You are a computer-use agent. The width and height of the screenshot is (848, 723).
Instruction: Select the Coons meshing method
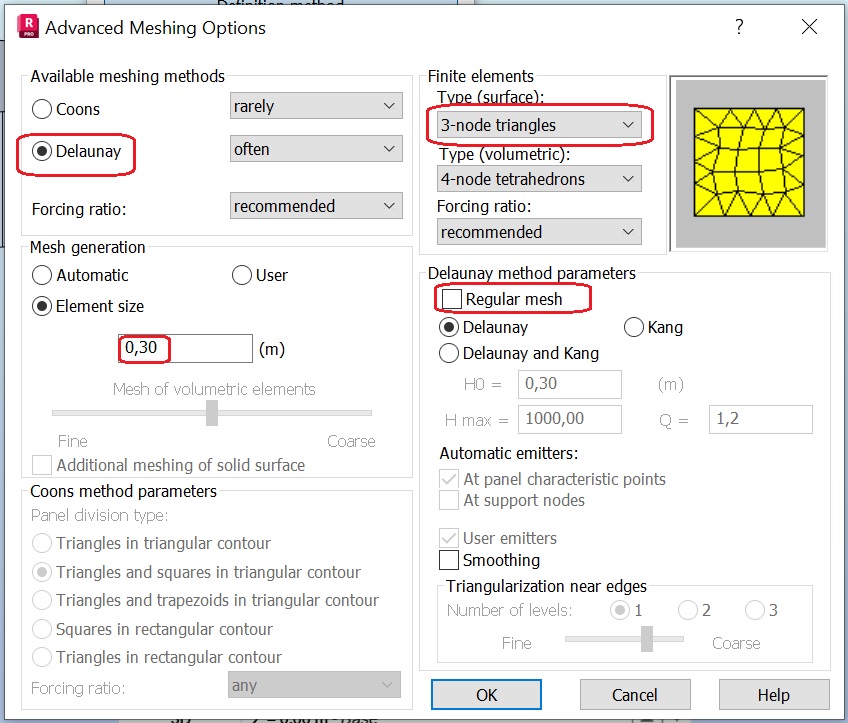point(42,109)
